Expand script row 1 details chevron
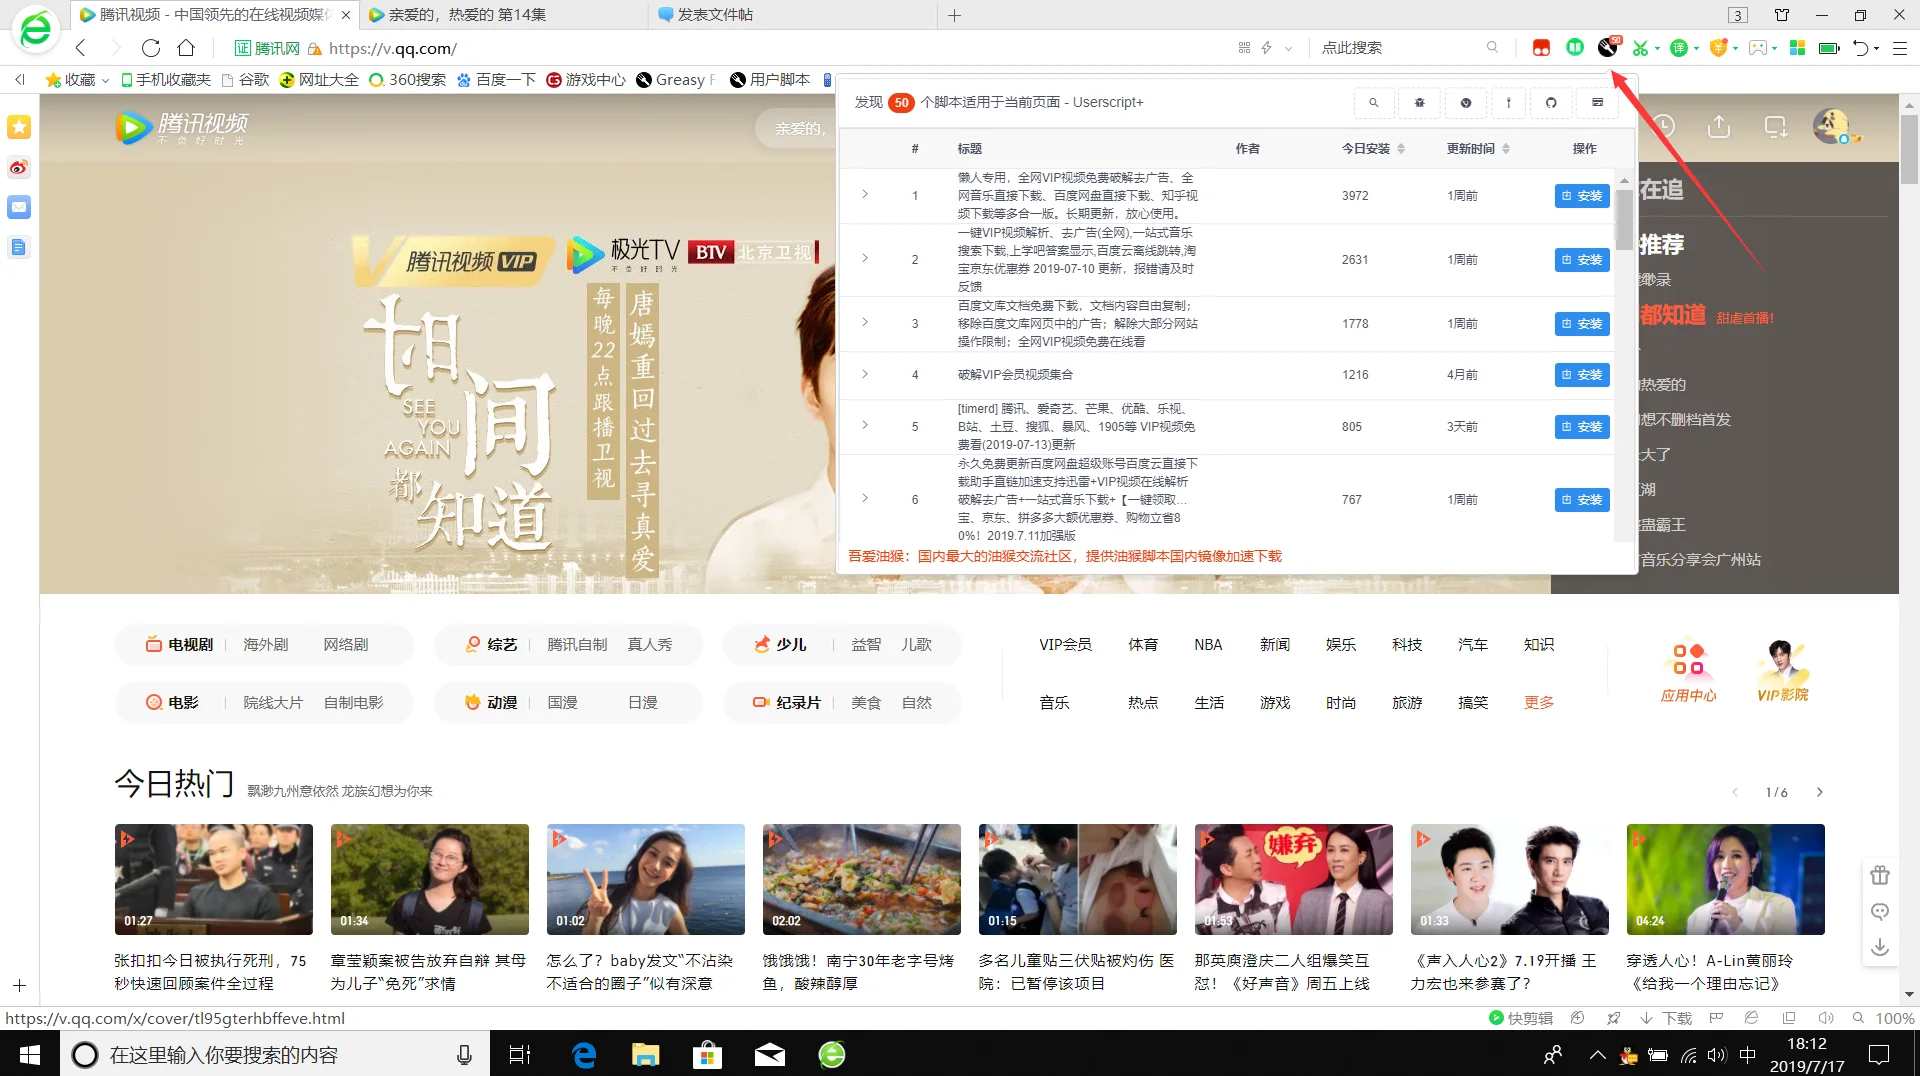 [865, 194]
